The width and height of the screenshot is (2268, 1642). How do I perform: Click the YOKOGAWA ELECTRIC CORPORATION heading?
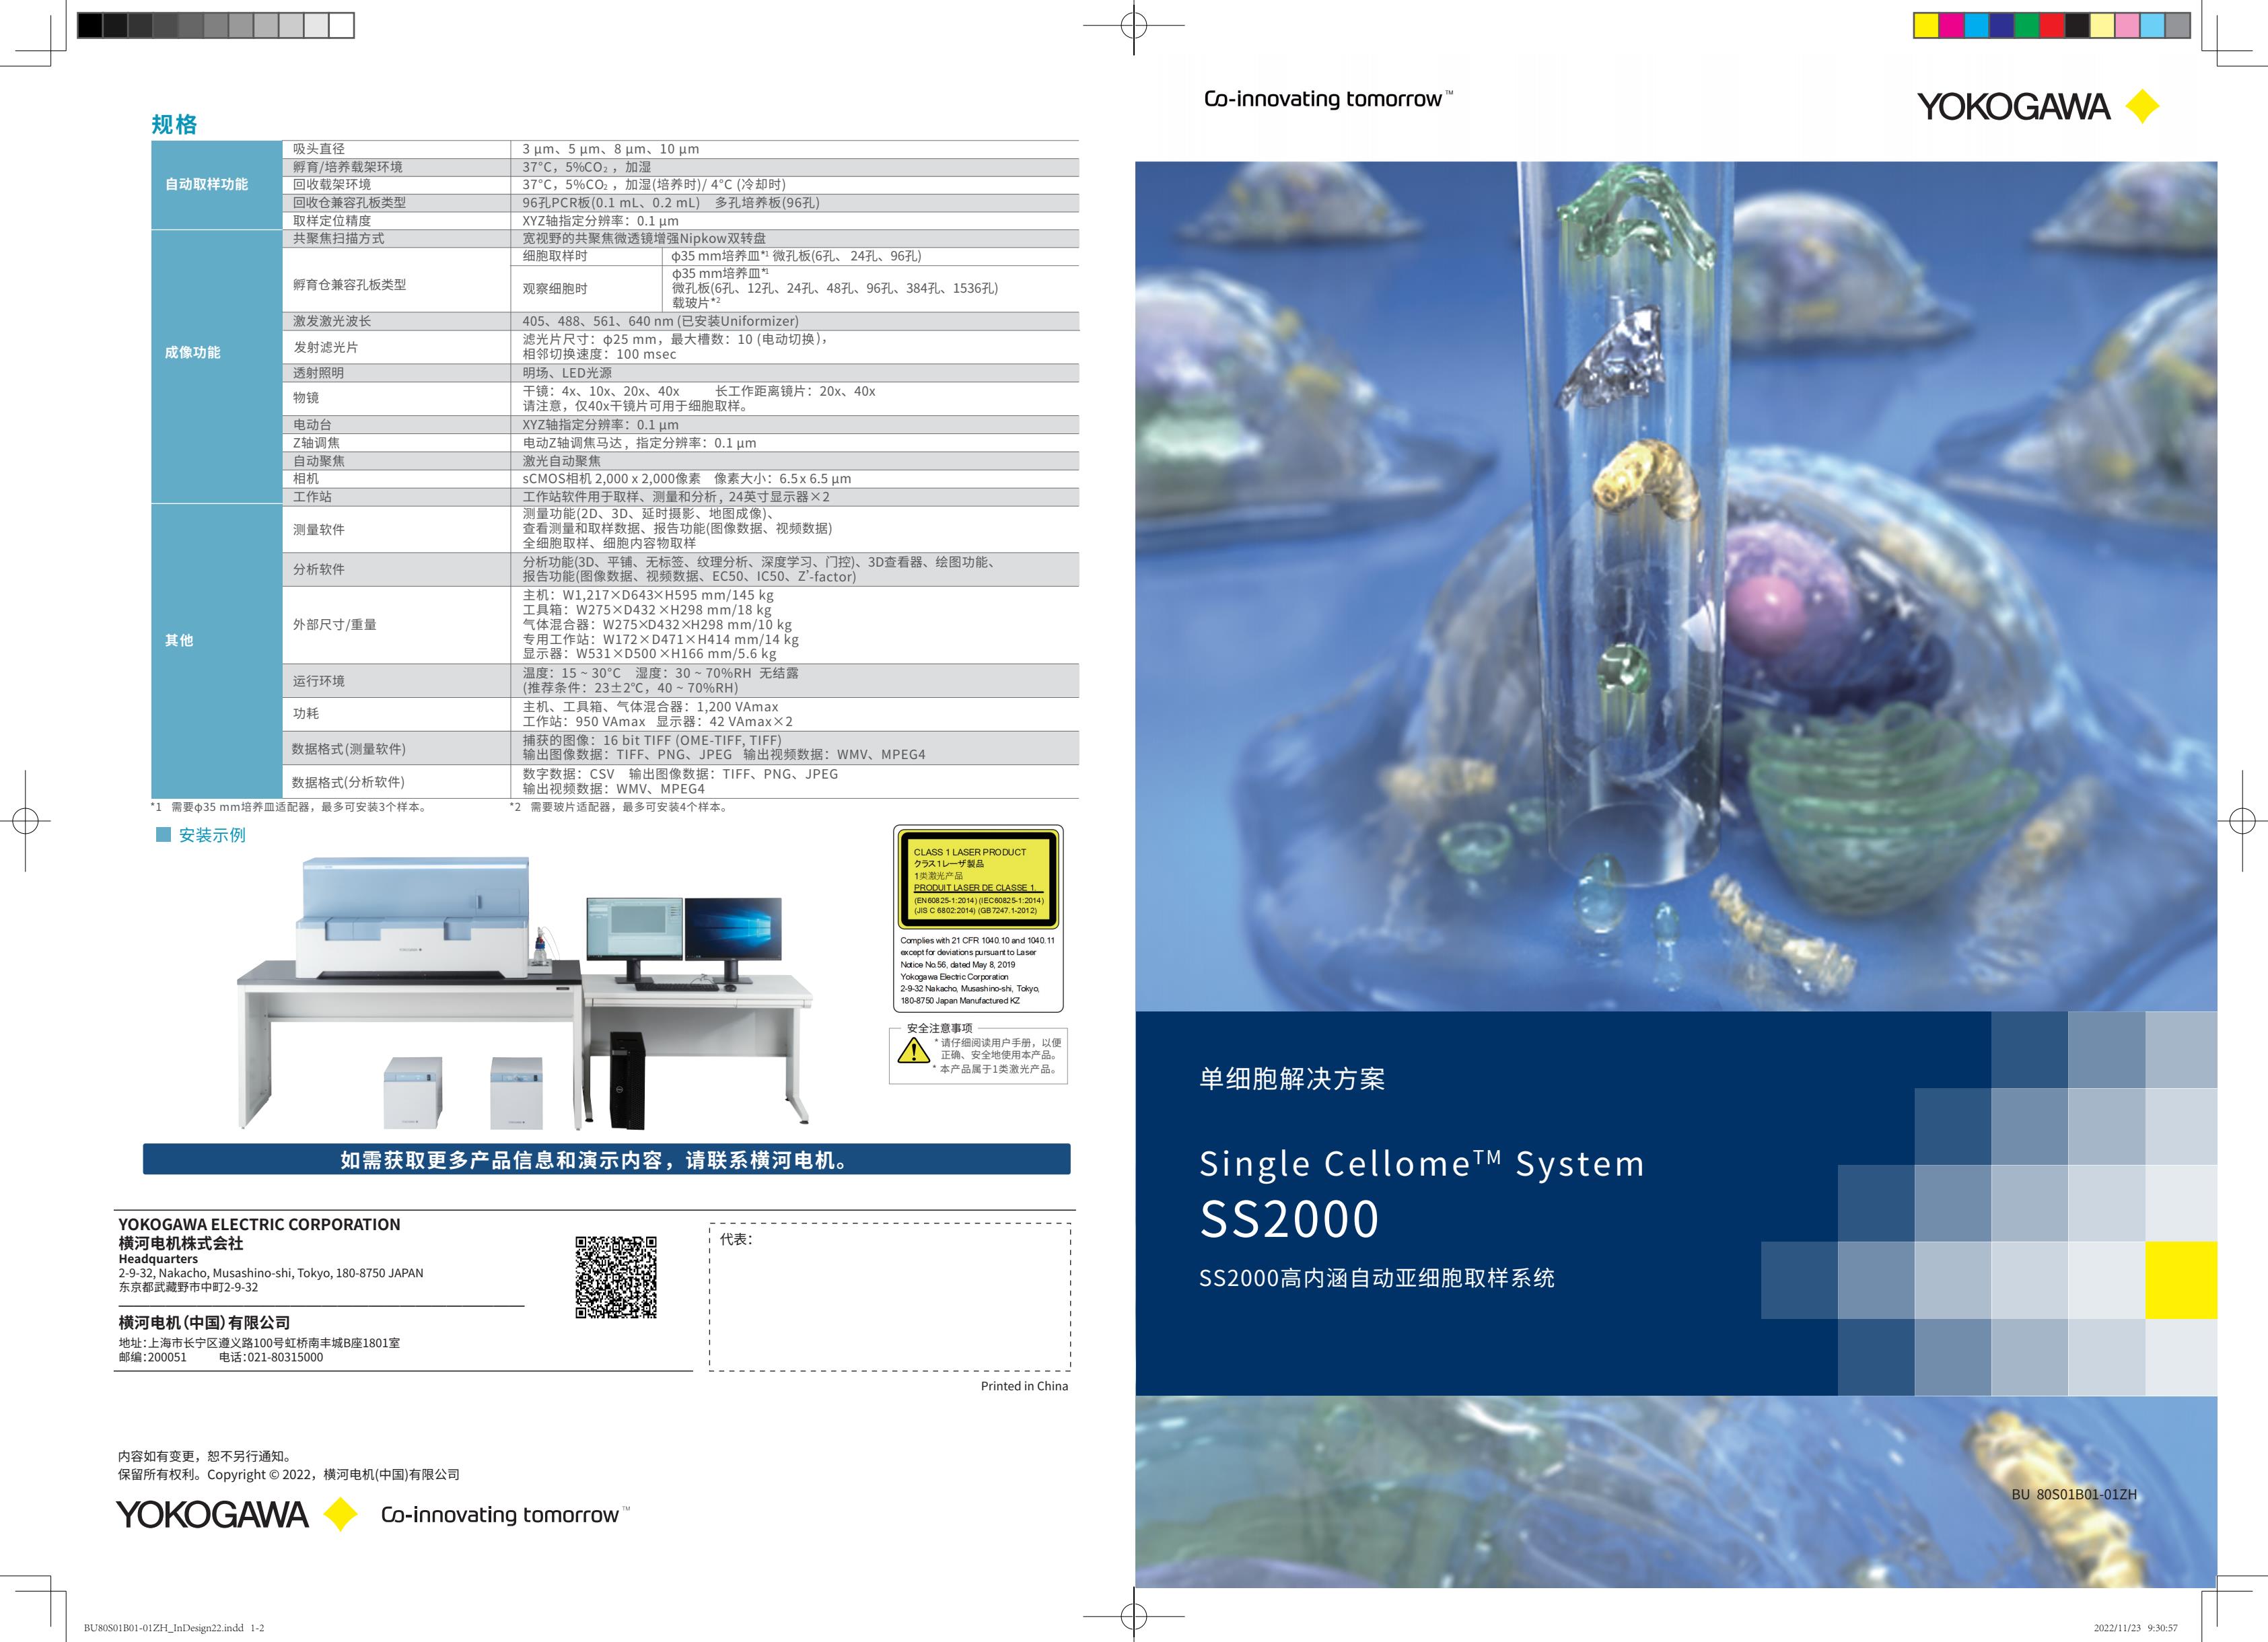tap(259, 1224)
